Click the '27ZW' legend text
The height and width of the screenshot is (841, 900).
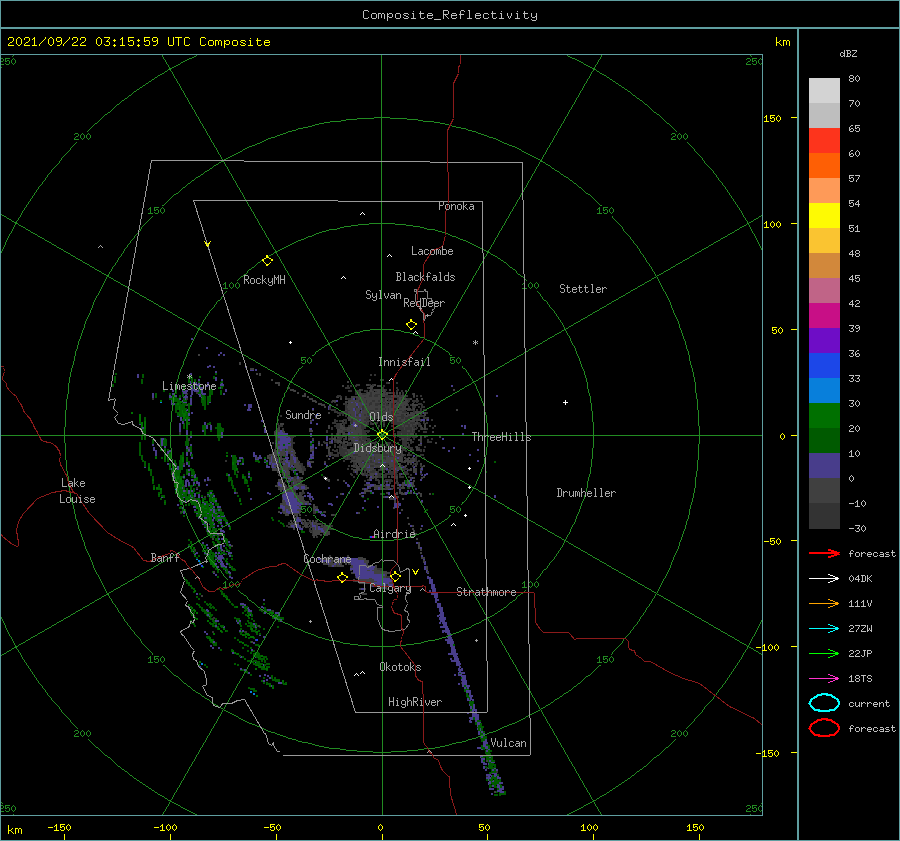860,629
